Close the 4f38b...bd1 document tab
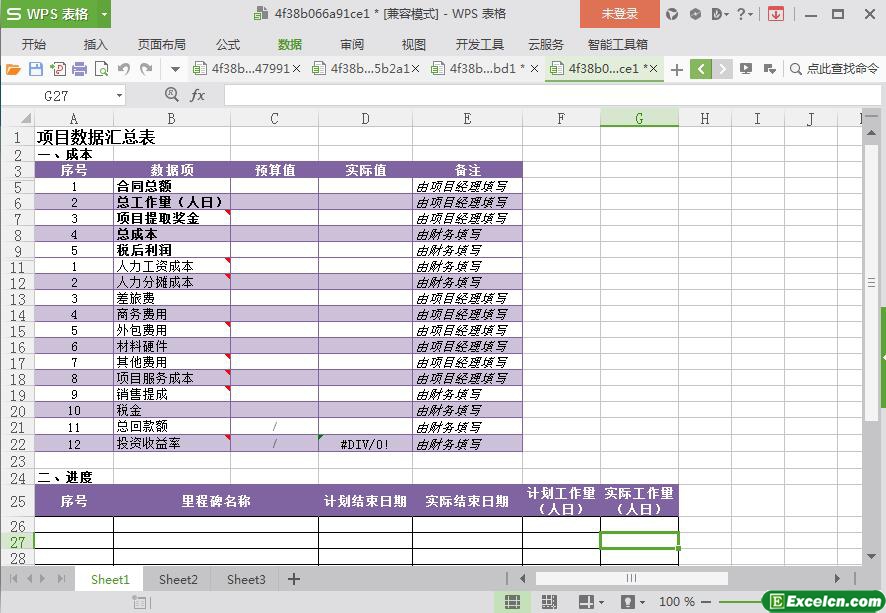Viewport: 886px width, 613px height. coord(534,69)
